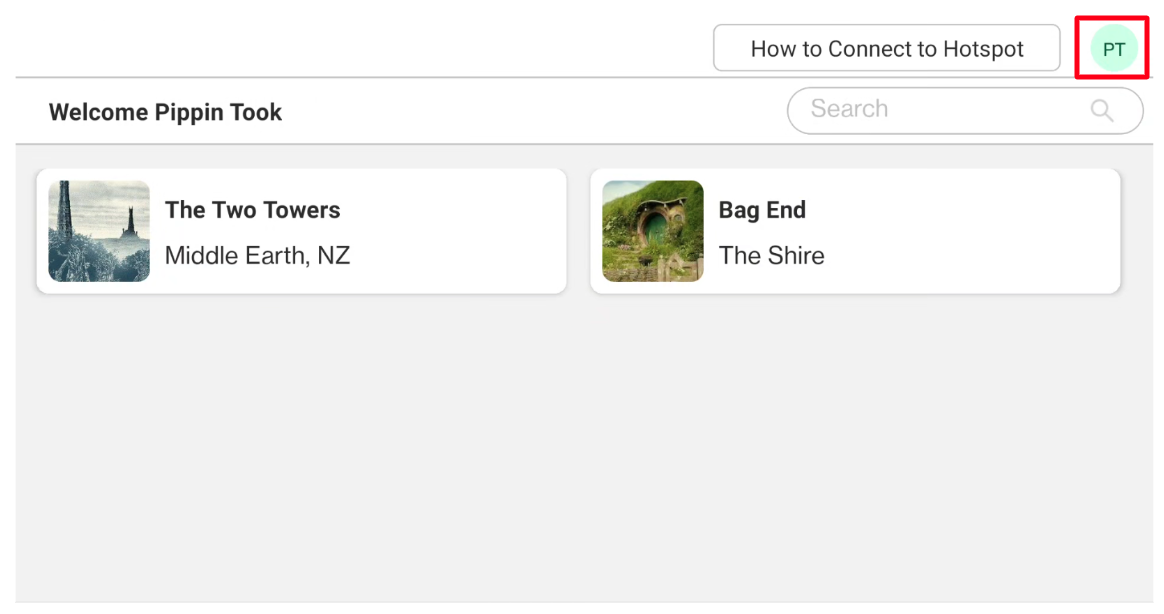Focus the Search input field

(x=965, y=111)
